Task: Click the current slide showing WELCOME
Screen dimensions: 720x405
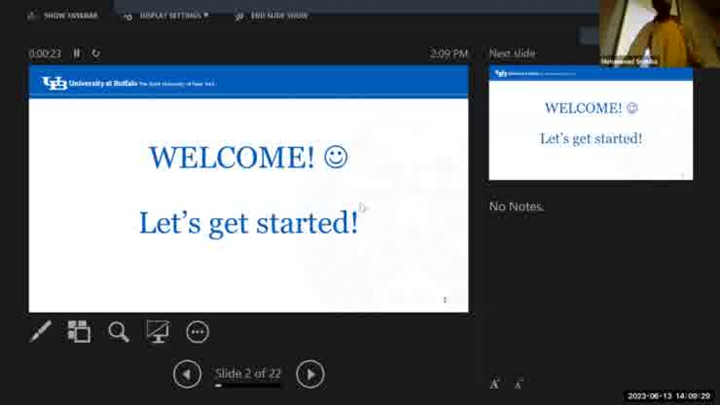Action: point(248,190)
